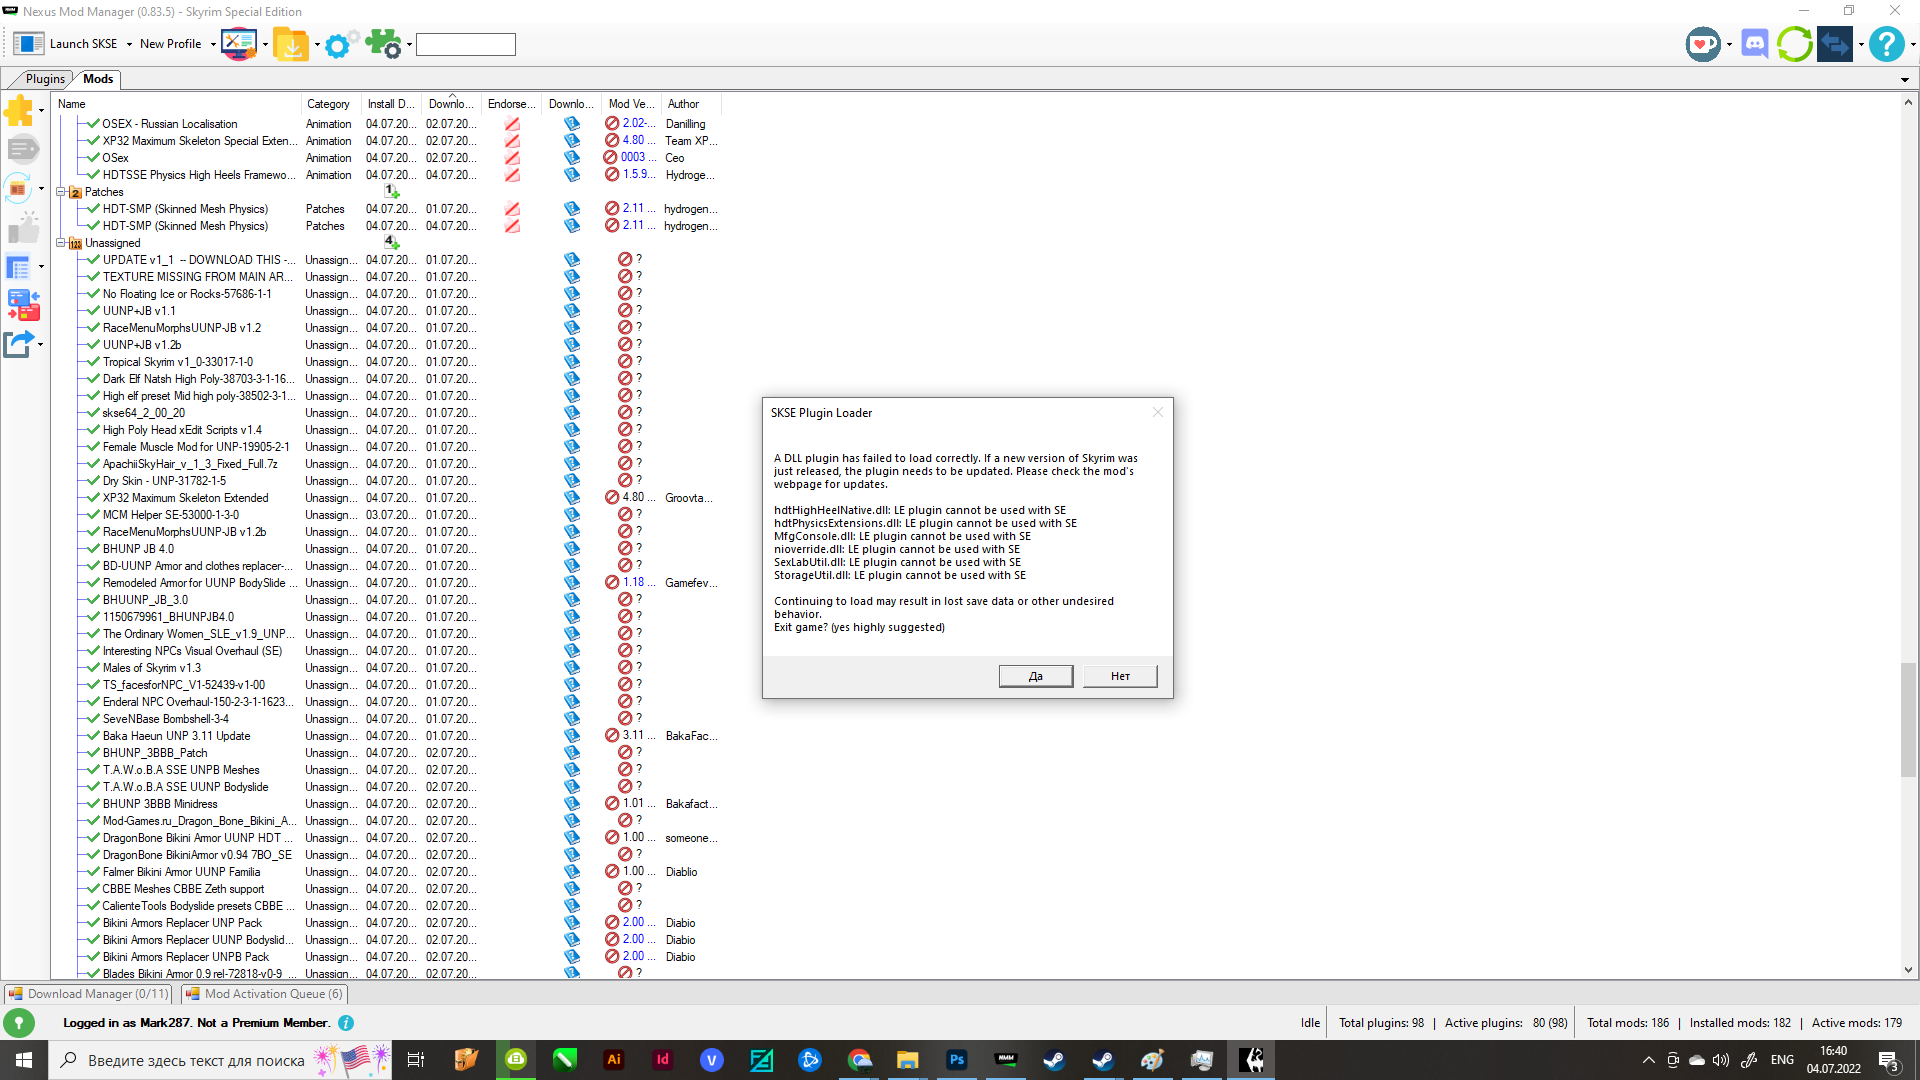Sort by the Author column header
1920x1080 pixels.
point(692,104)
